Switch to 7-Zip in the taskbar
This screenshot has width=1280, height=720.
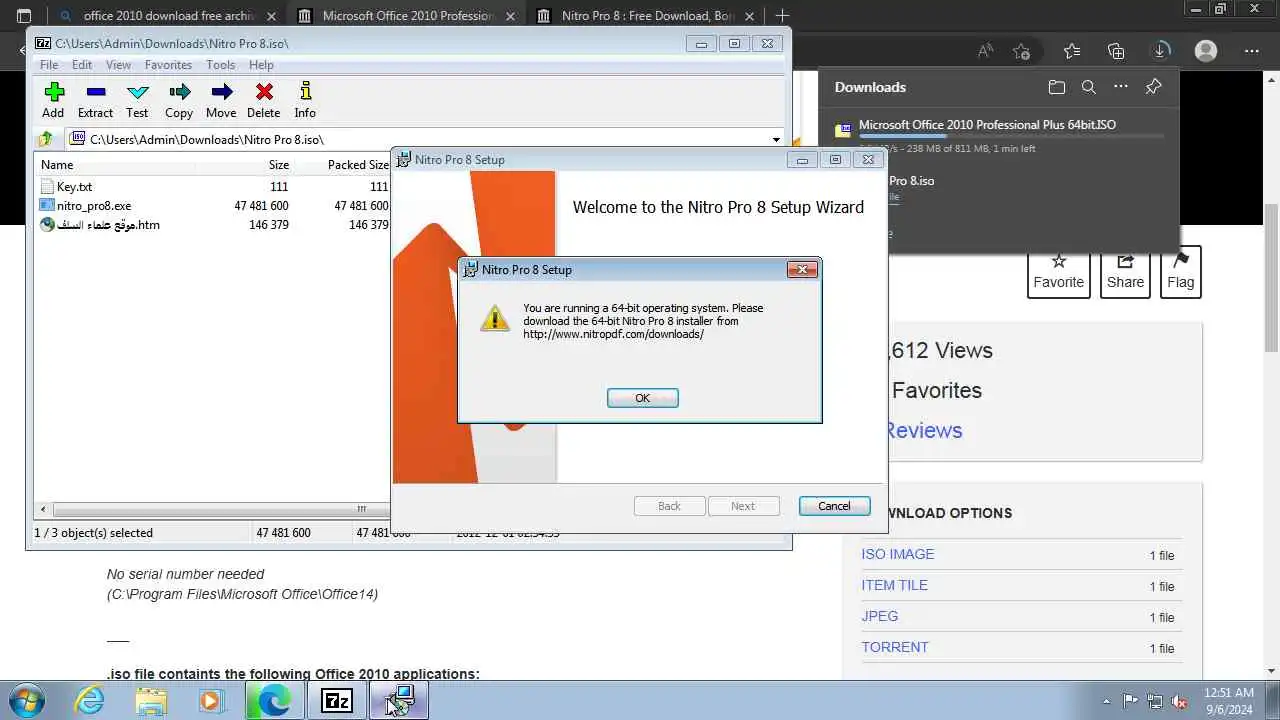click(x=336, y=701)
